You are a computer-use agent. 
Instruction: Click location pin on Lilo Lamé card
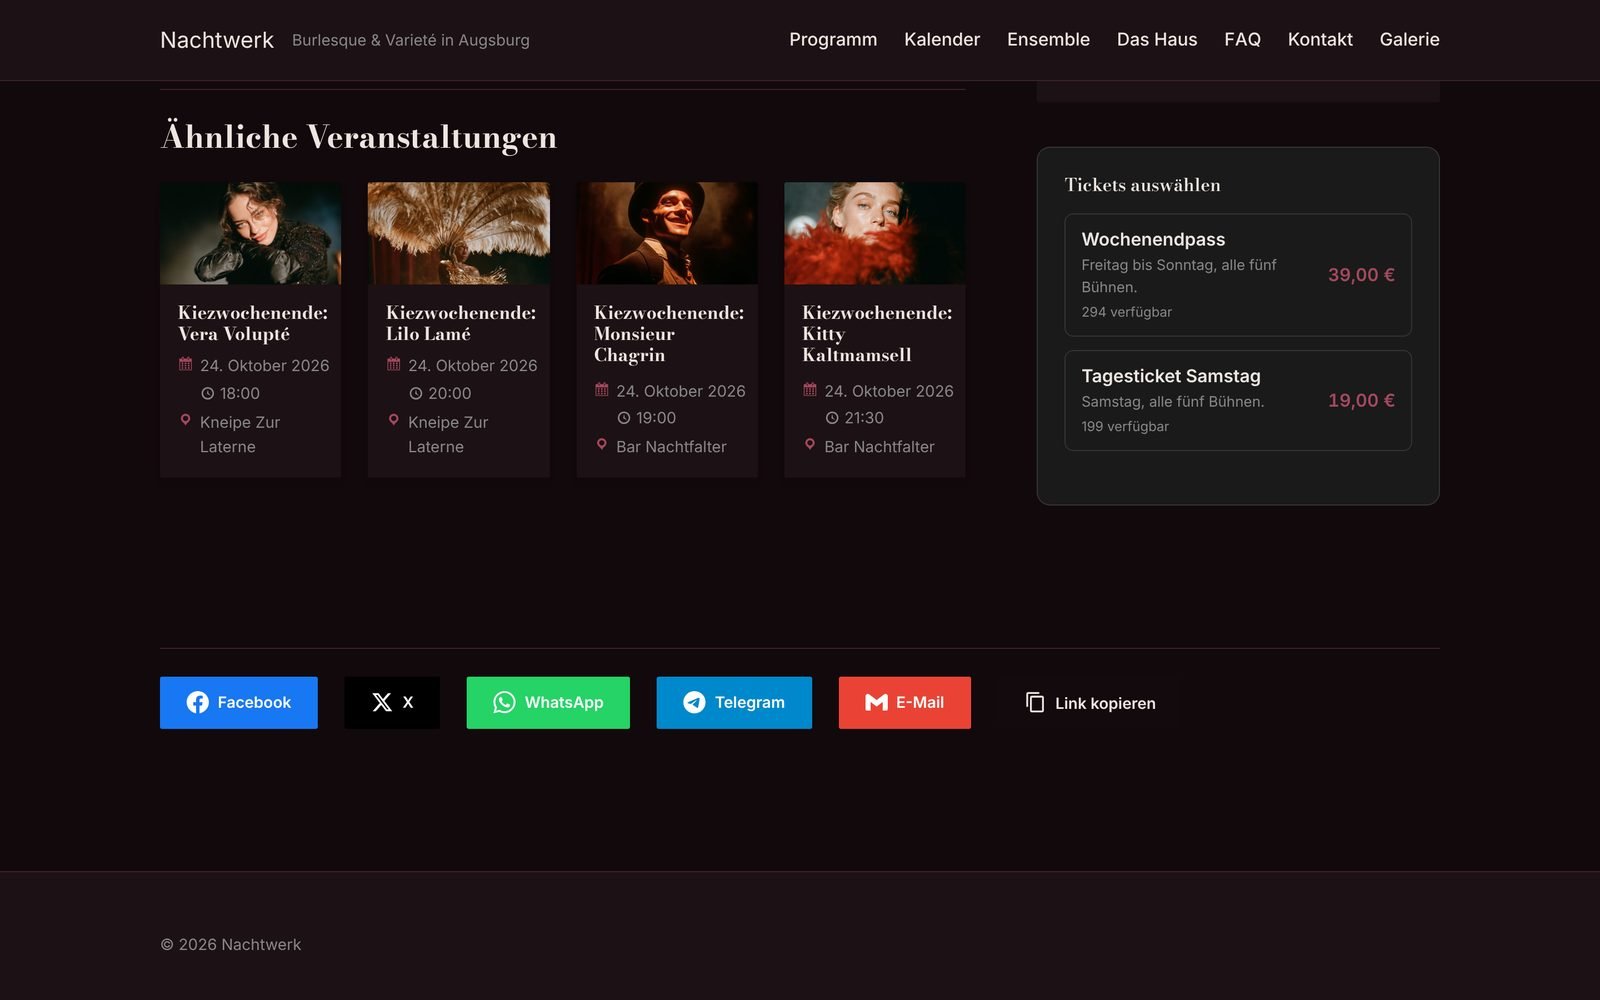coord(393,420)
